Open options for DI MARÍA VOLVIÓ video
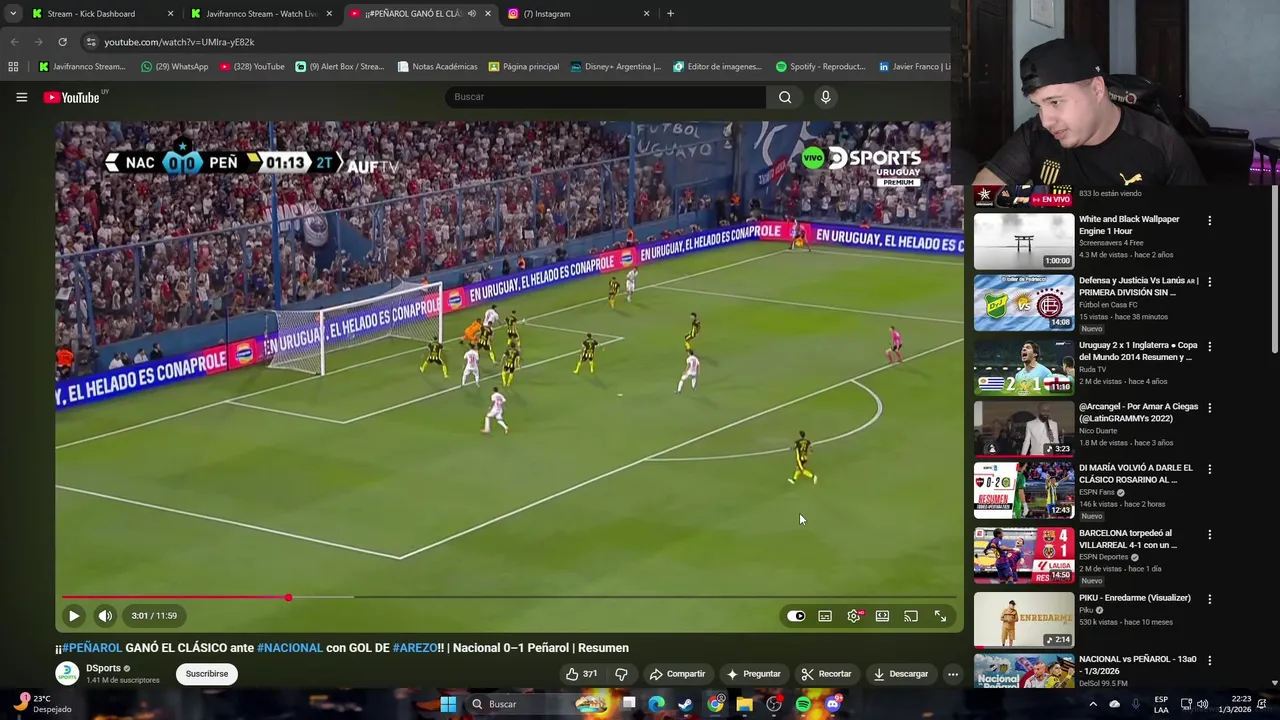The width and height of the screenshot is (1280, 720). coord(1209,469)
